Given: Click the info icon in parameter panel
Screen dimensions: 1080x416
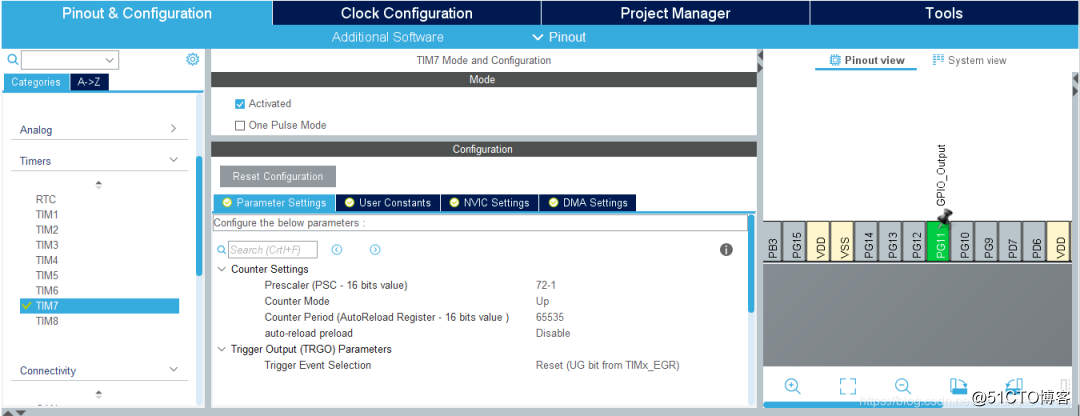Looking at the screenshot, I should coord(726,250).
